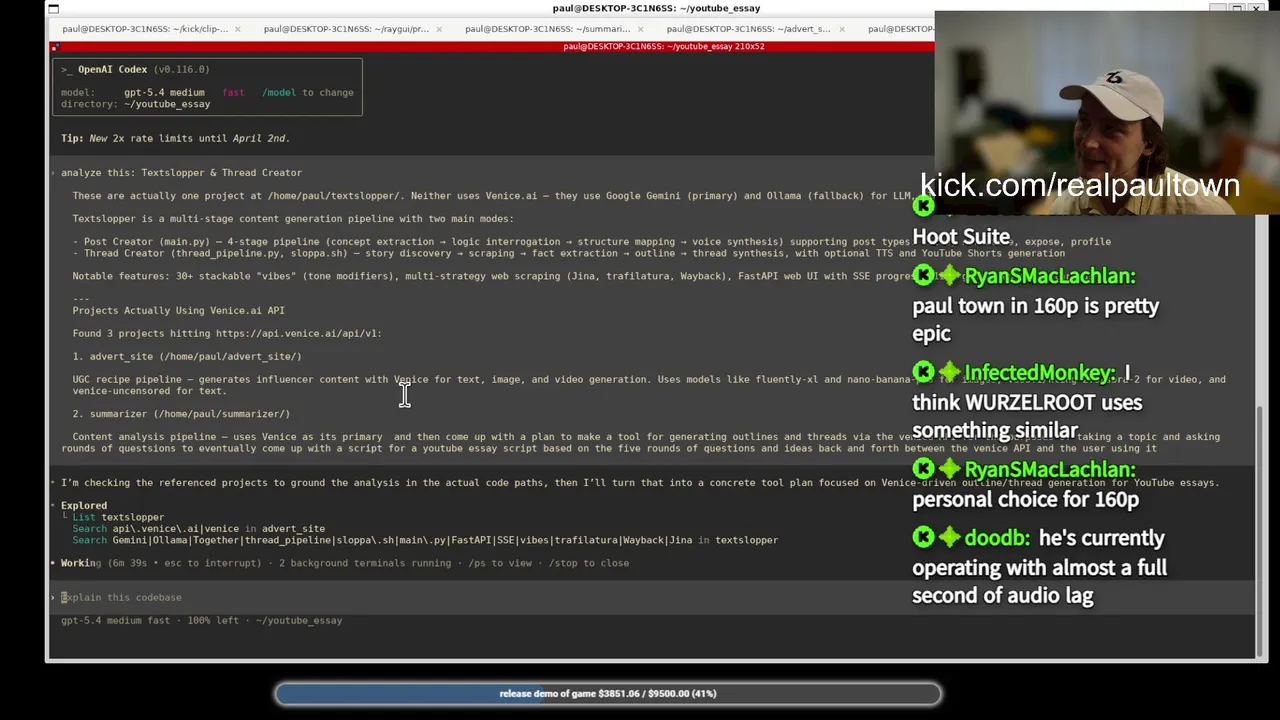
Task: Switch to the ~/advert_s terminal tab
Action: pos(748,29)
